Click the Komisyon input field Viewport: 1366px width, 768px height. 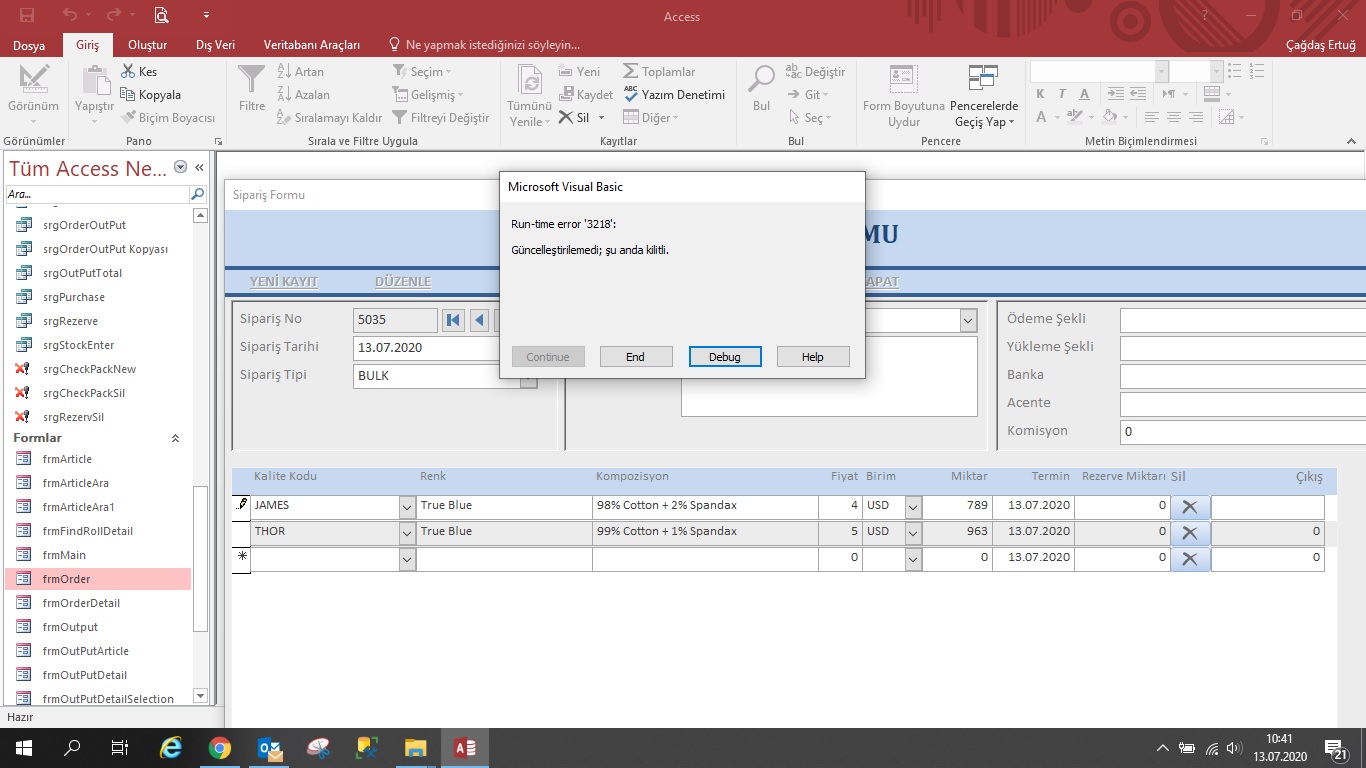pyautogui.click(x=1240, y=432)
